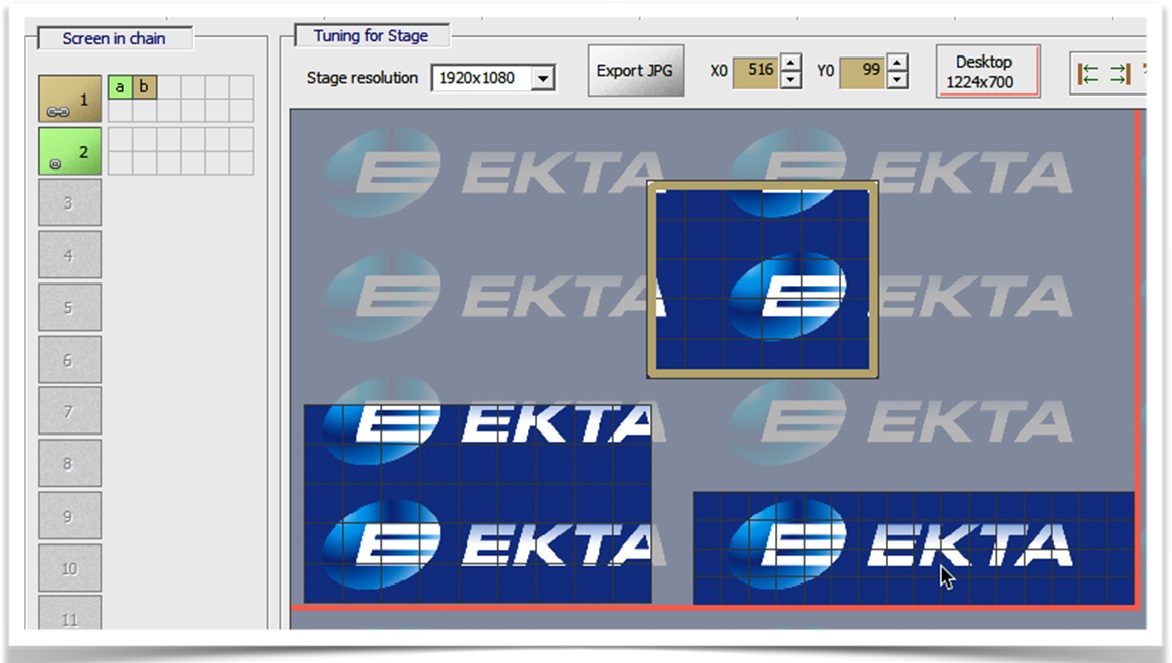Click the align-left arrows icon
The height and width of the screenshot is (663, 1172).
point(1088,73)
